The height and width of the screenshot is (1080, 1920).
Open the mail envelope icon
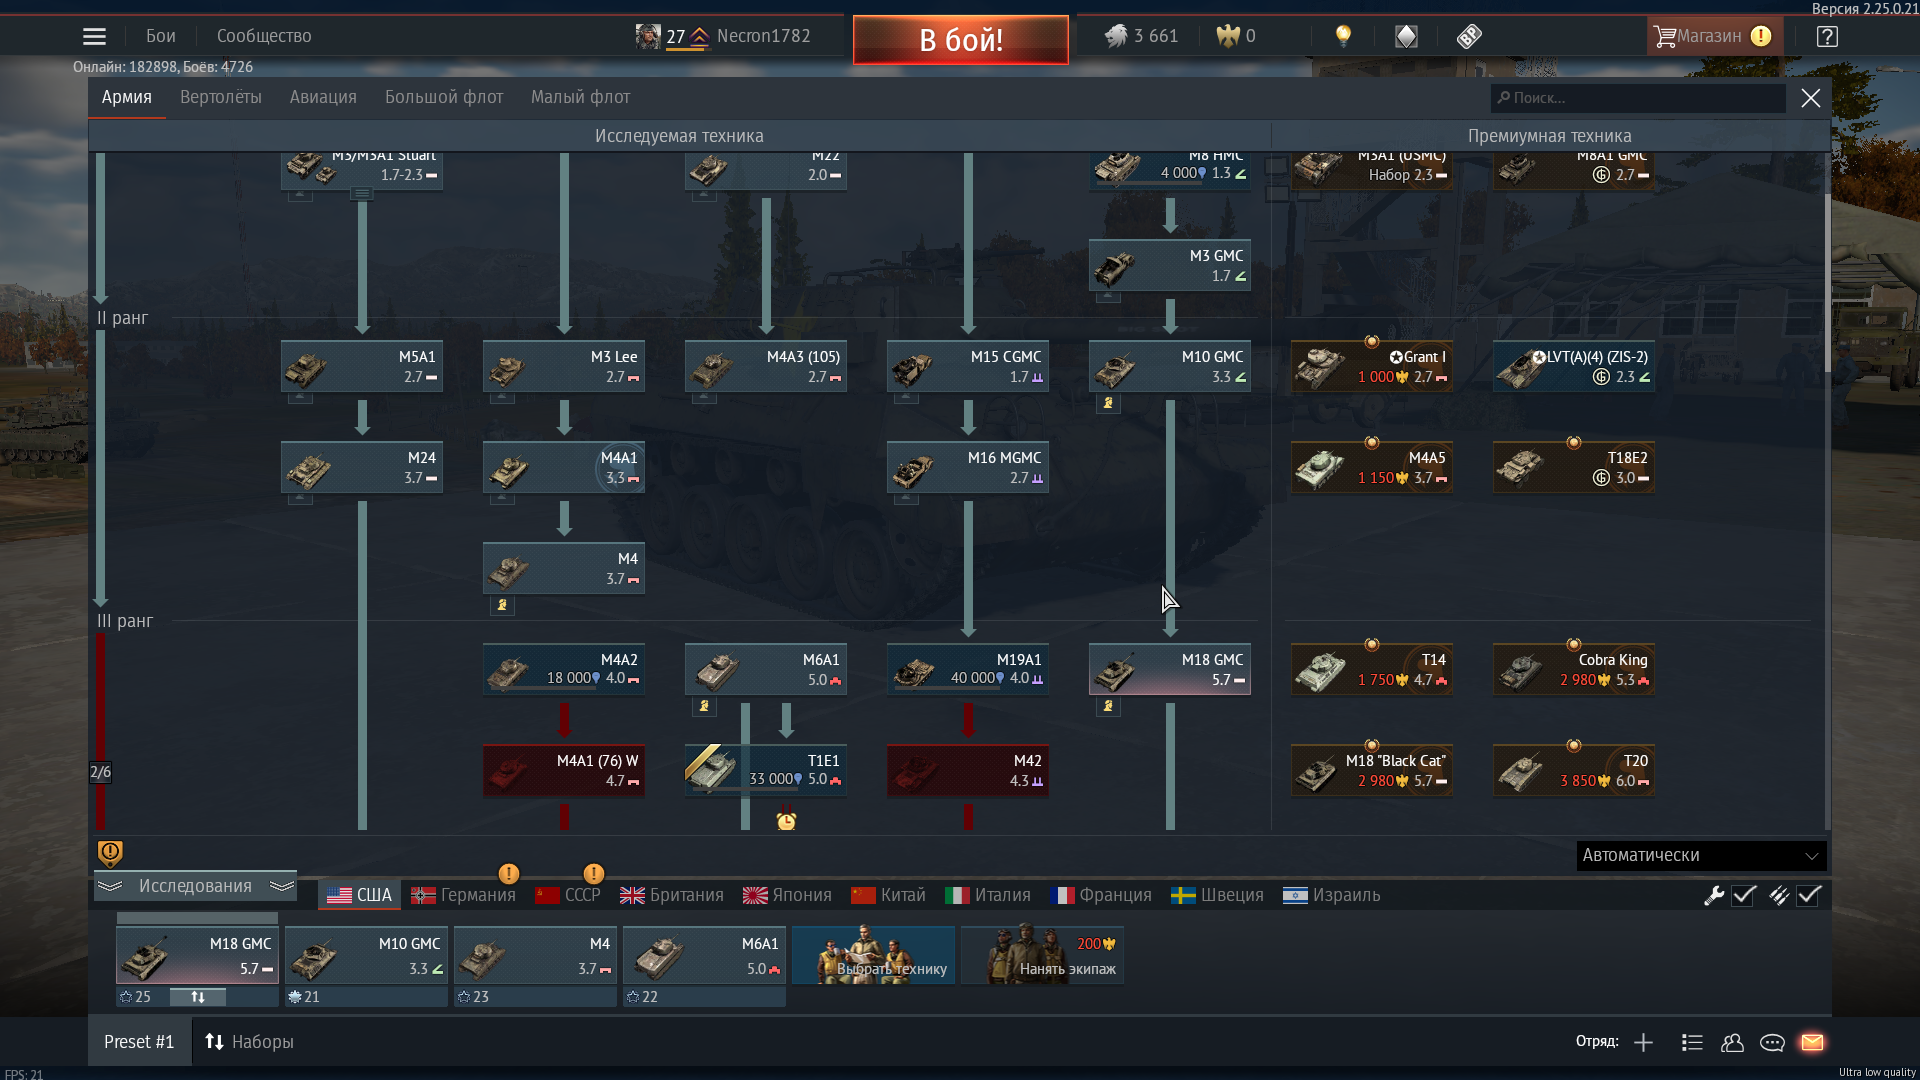(x=1812, y=1043)
